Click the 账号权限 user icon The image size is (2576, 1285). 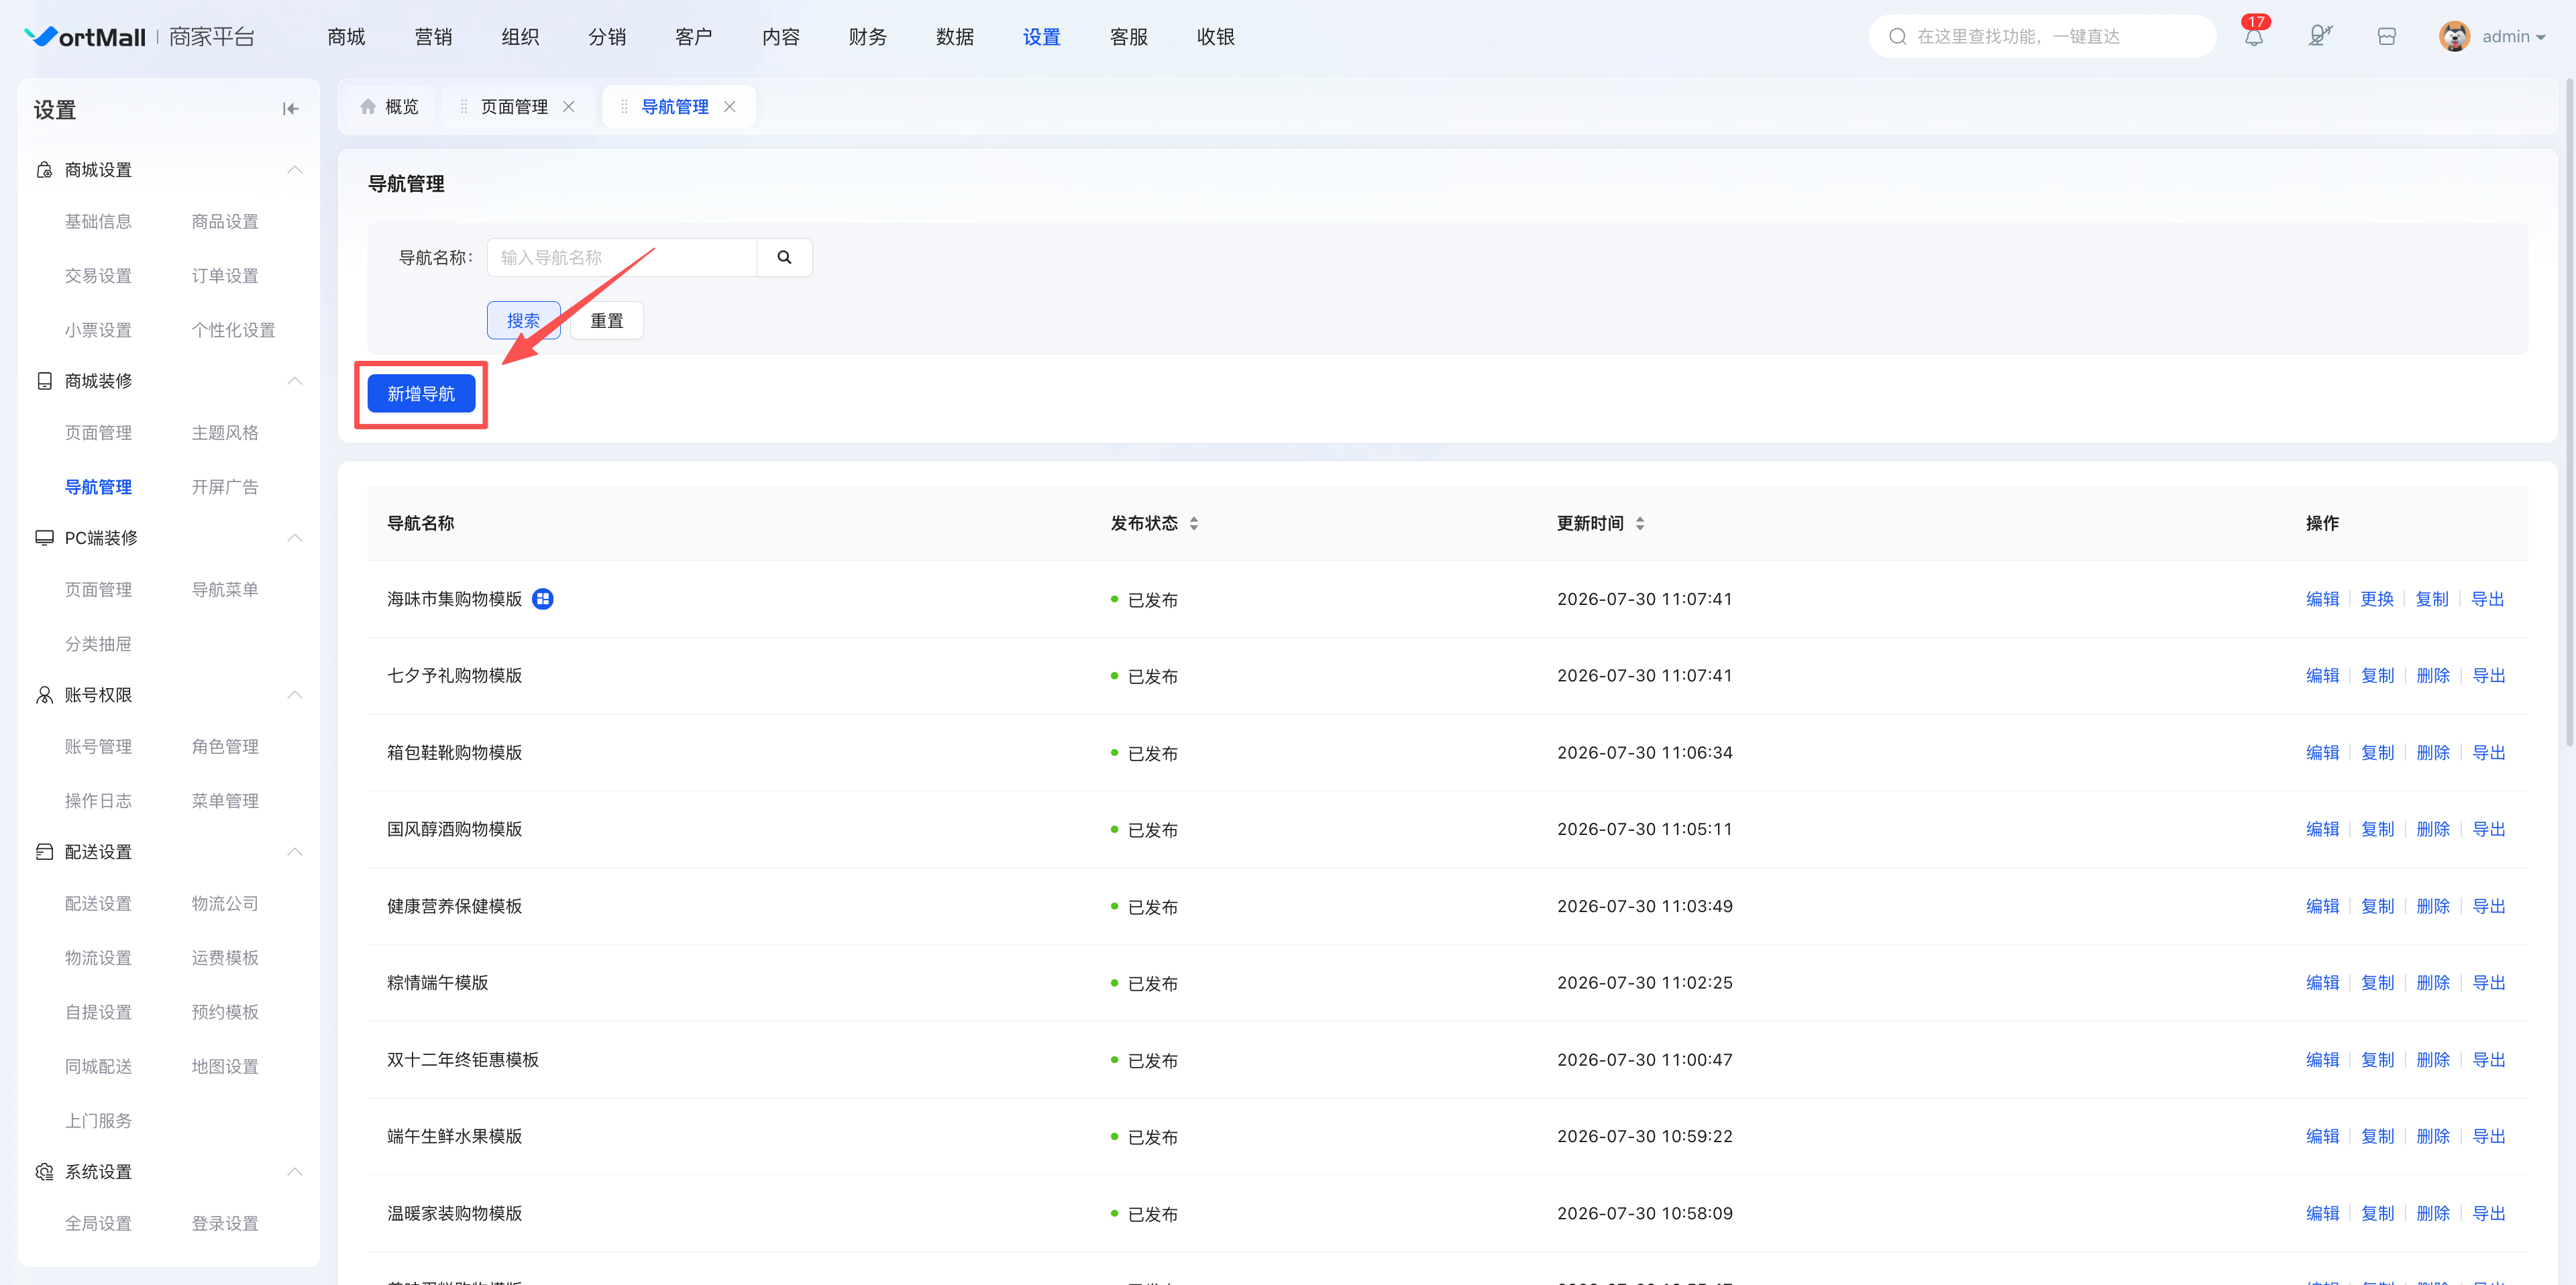click(x=44, y=695)
